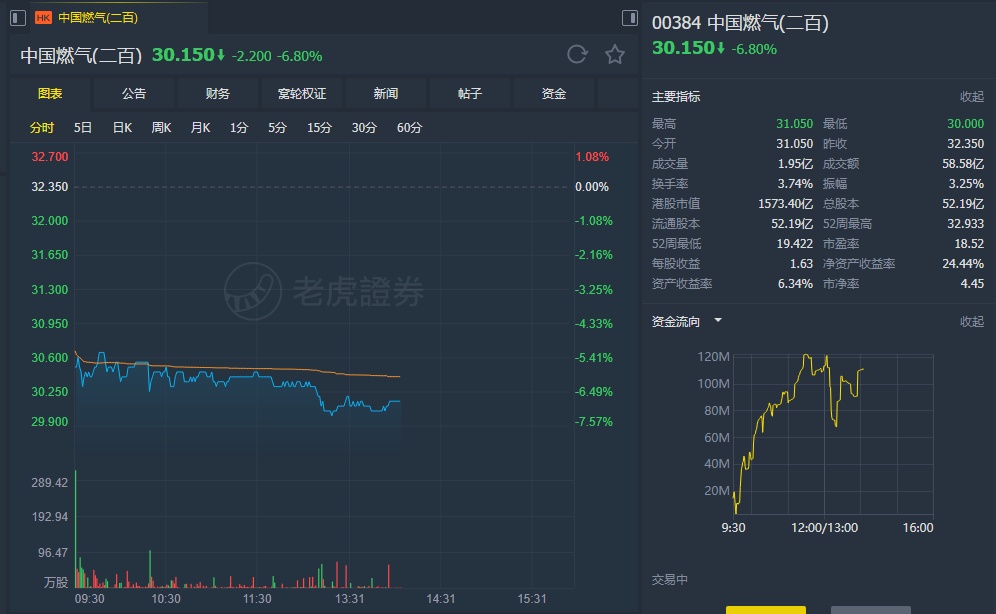Click the yellow button at bottom right
Viewport: 996px width, 614px height.
[766, 610]
